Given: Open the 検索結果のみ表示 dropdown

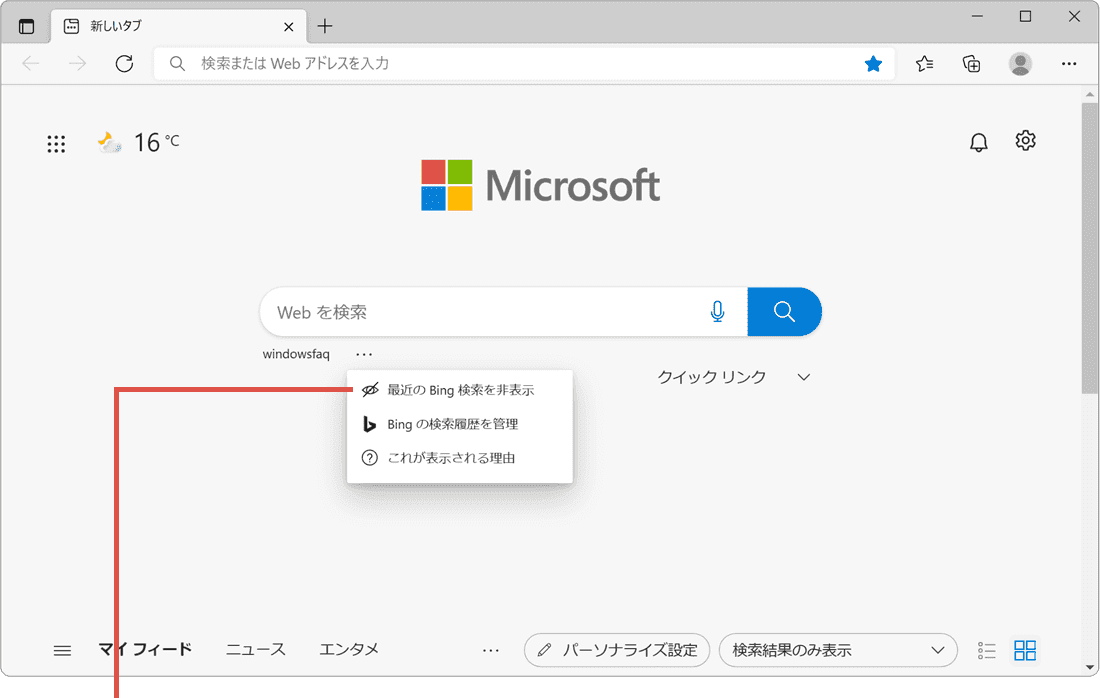Looking at the screenshot, I should [838, 650].
